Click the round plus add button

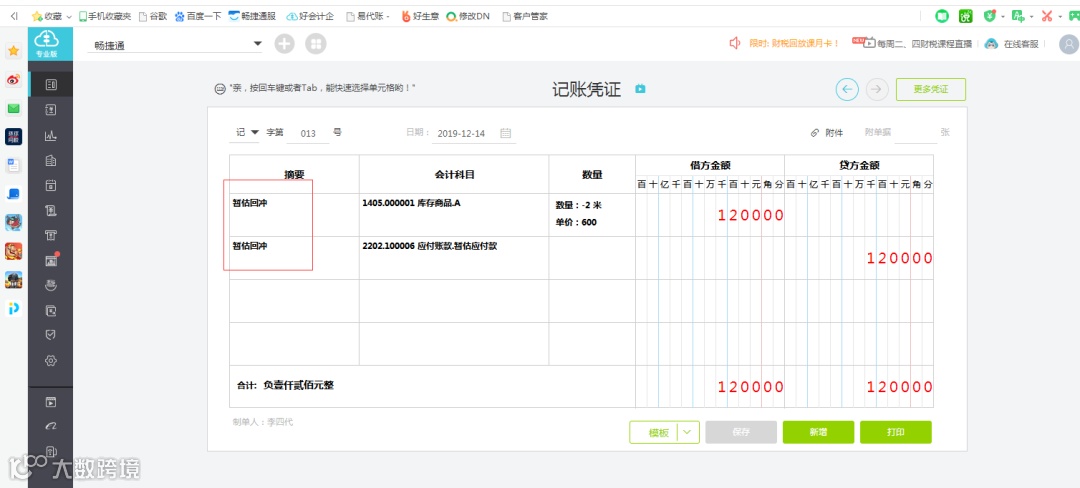pyautogui.click(x=284, y=44)
